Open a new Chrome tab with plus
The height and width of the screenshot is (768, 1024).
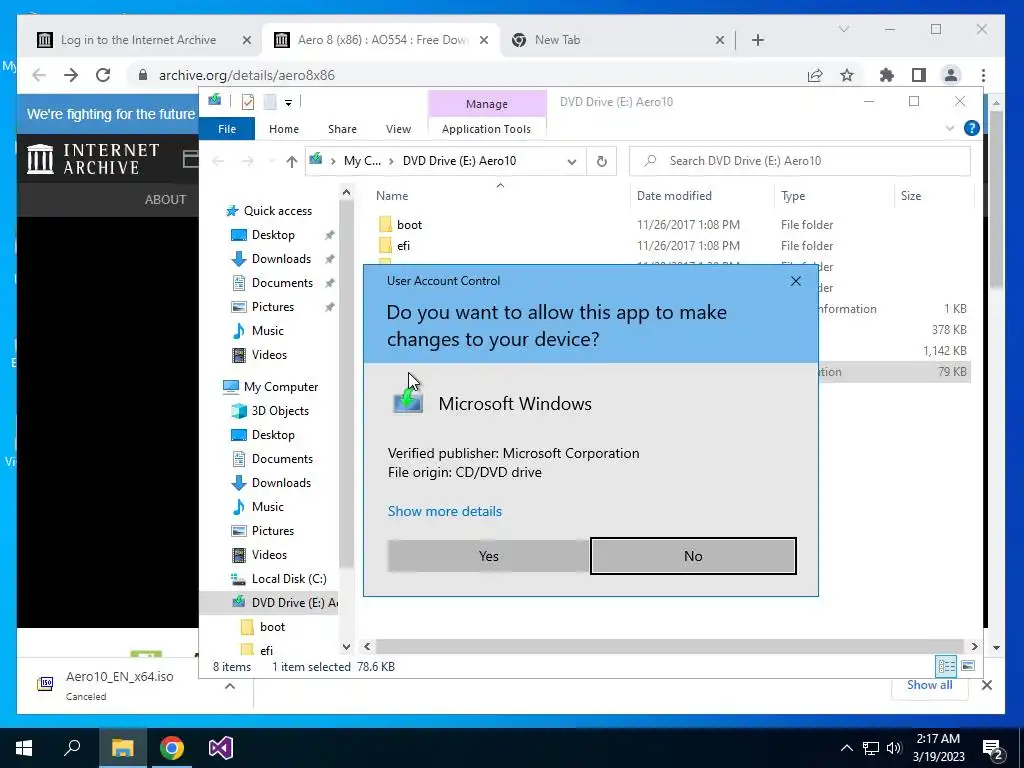coord(758,40)
